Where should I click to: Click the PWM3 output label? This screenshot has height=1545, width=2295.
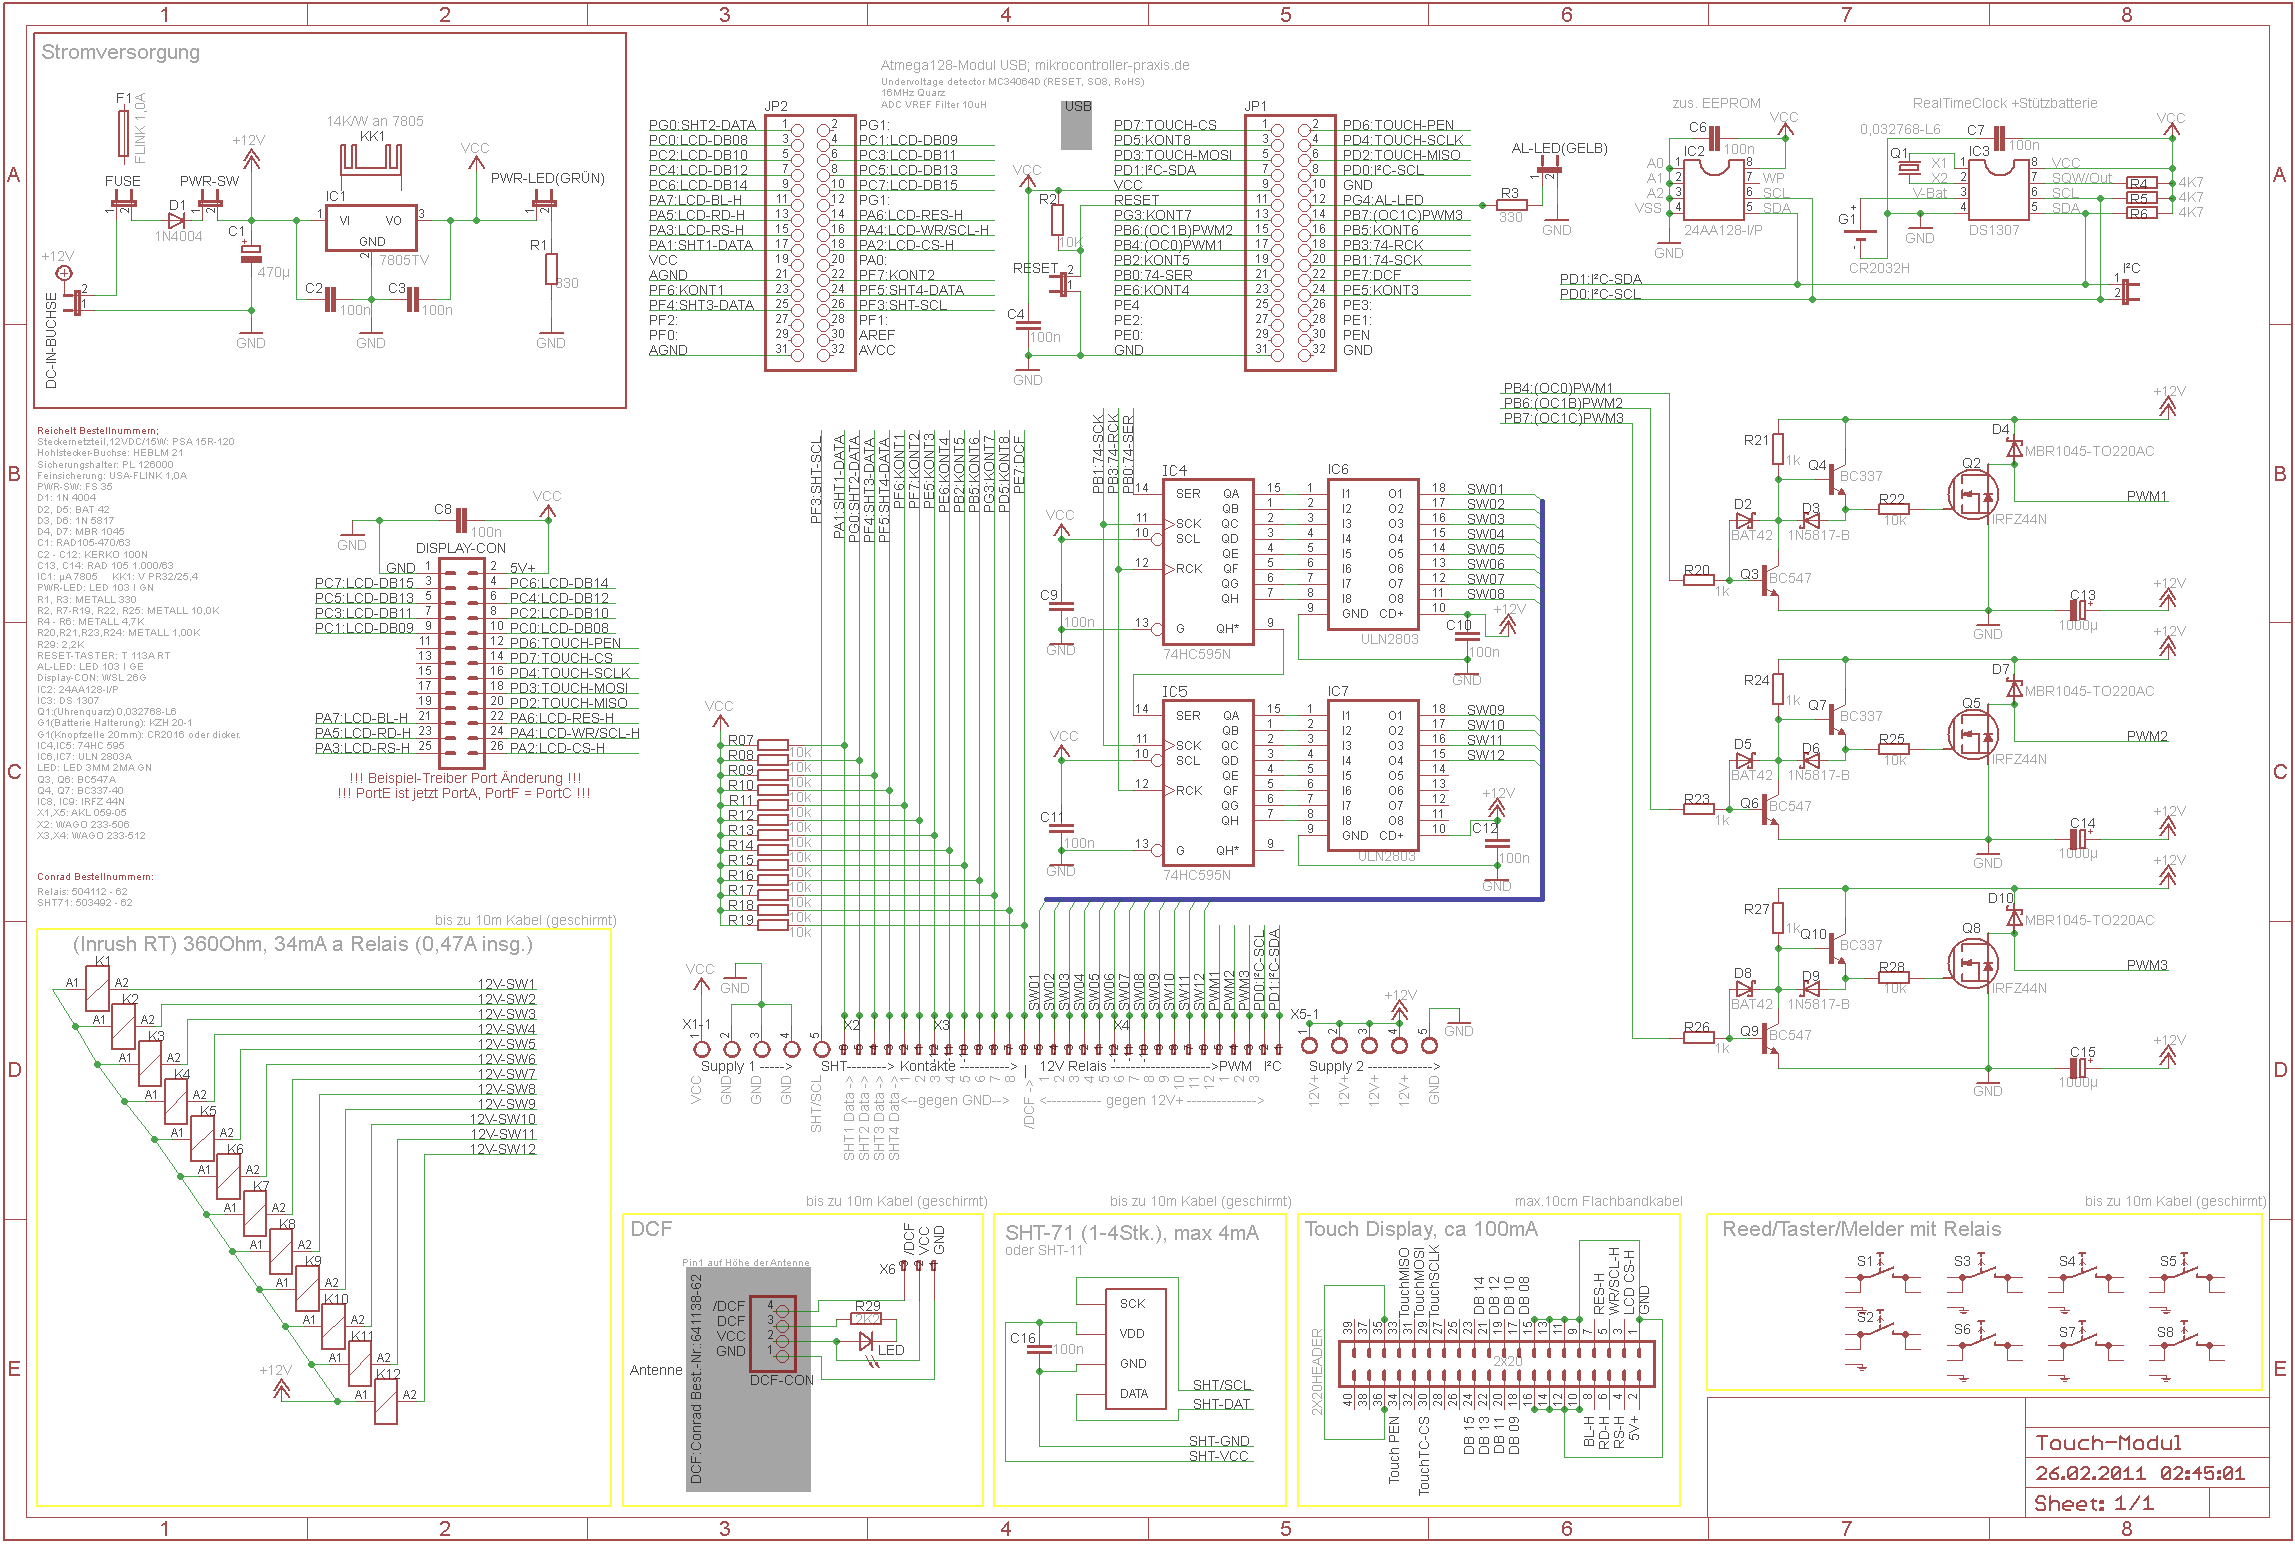(x=2147, y=965)
